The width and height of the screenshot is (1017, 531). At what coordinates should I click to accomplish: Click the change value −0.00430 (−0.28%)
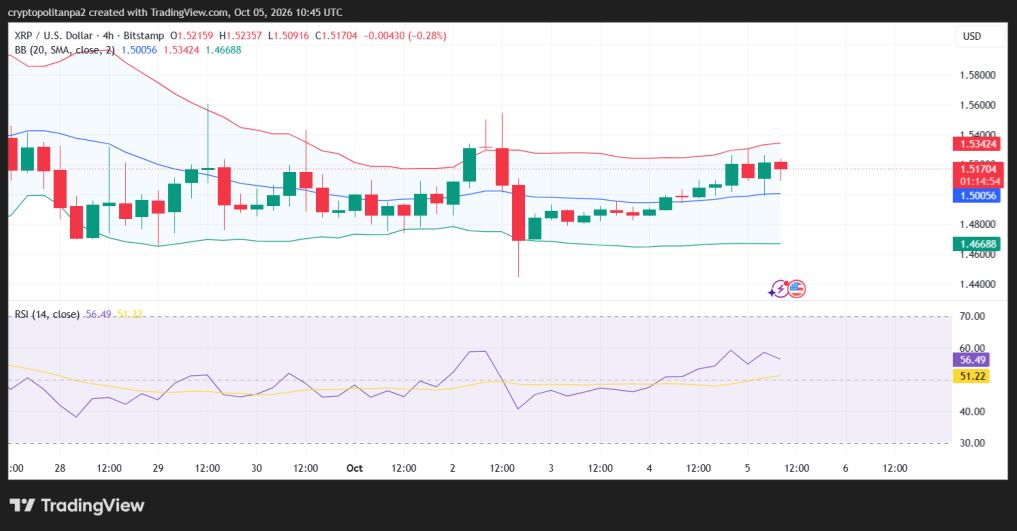pos(405,36)
